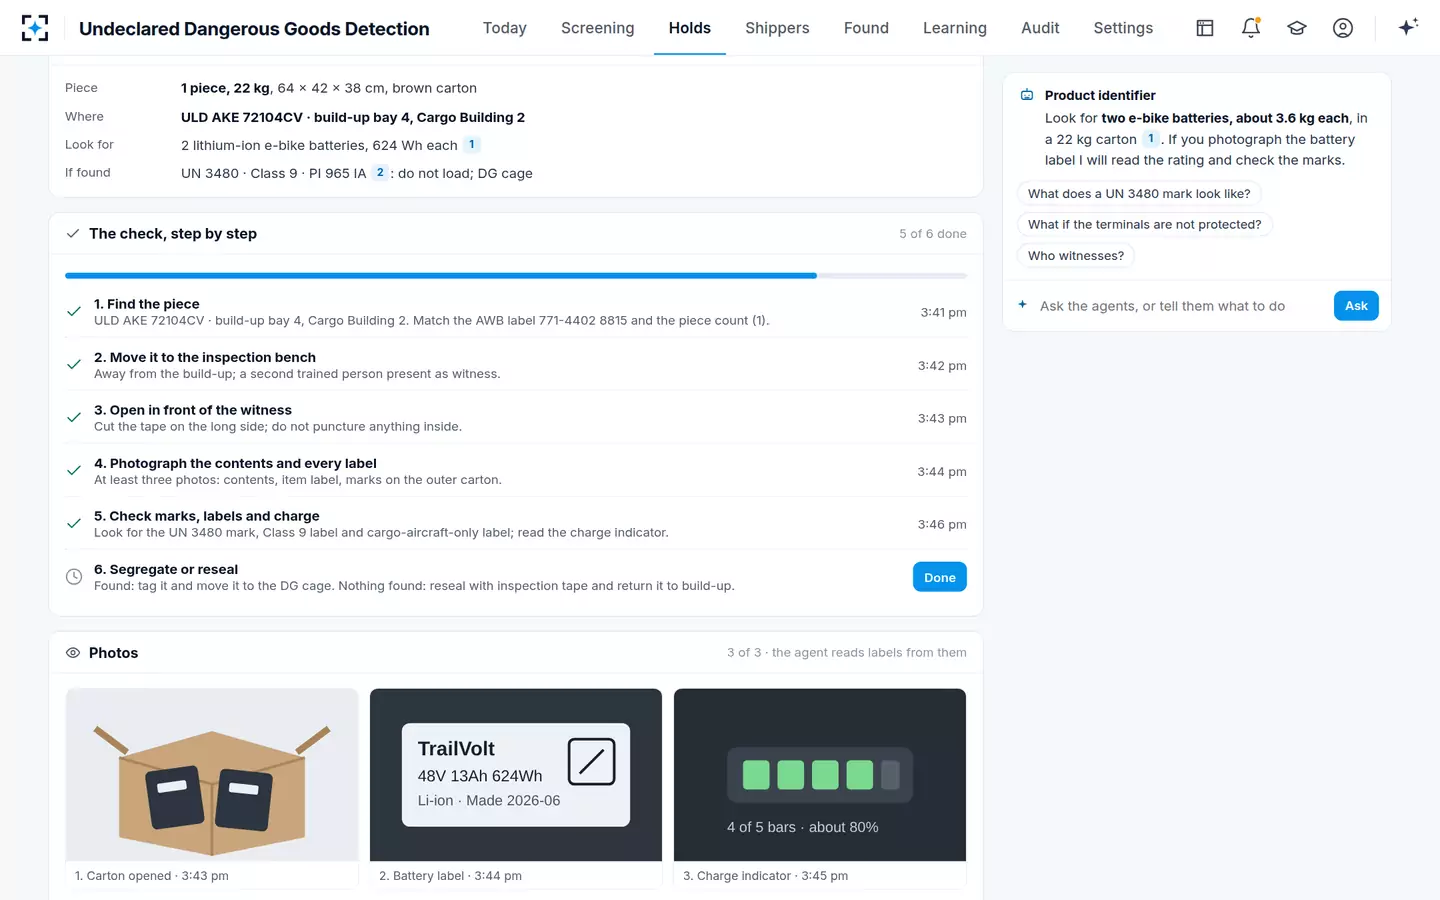Image resolution: width=1440 pixels, height=900 pixels.
Task: Focus the Ask the agents input field
Action: (x=1180, y=306)
